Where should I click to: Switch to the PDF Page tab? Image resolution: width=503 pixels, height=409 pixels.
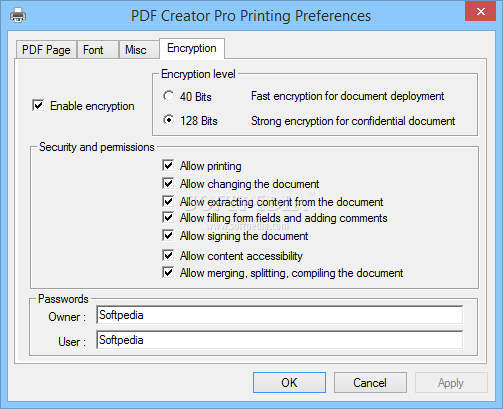[46, 50]
